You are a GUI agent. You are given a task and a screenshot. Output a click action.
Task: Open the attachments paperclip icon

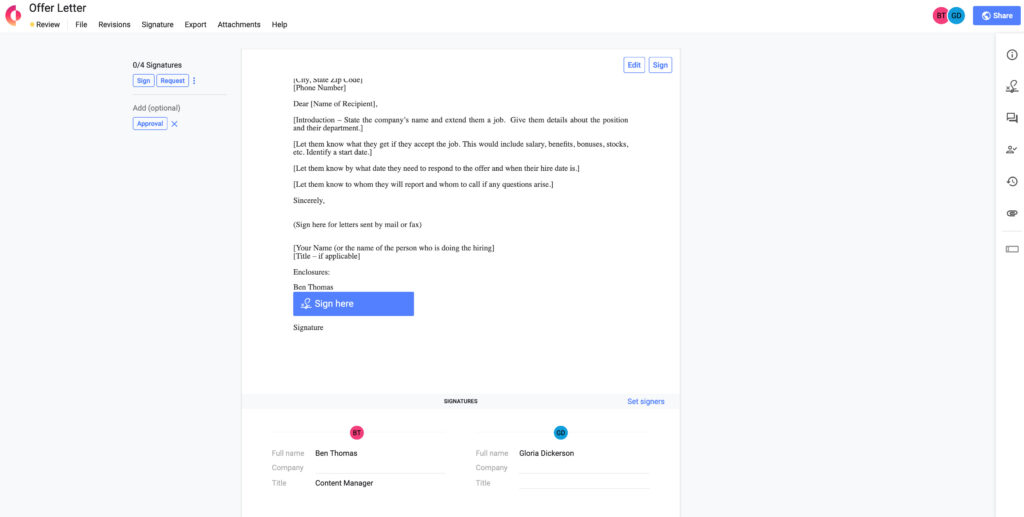click(1012, 213)
